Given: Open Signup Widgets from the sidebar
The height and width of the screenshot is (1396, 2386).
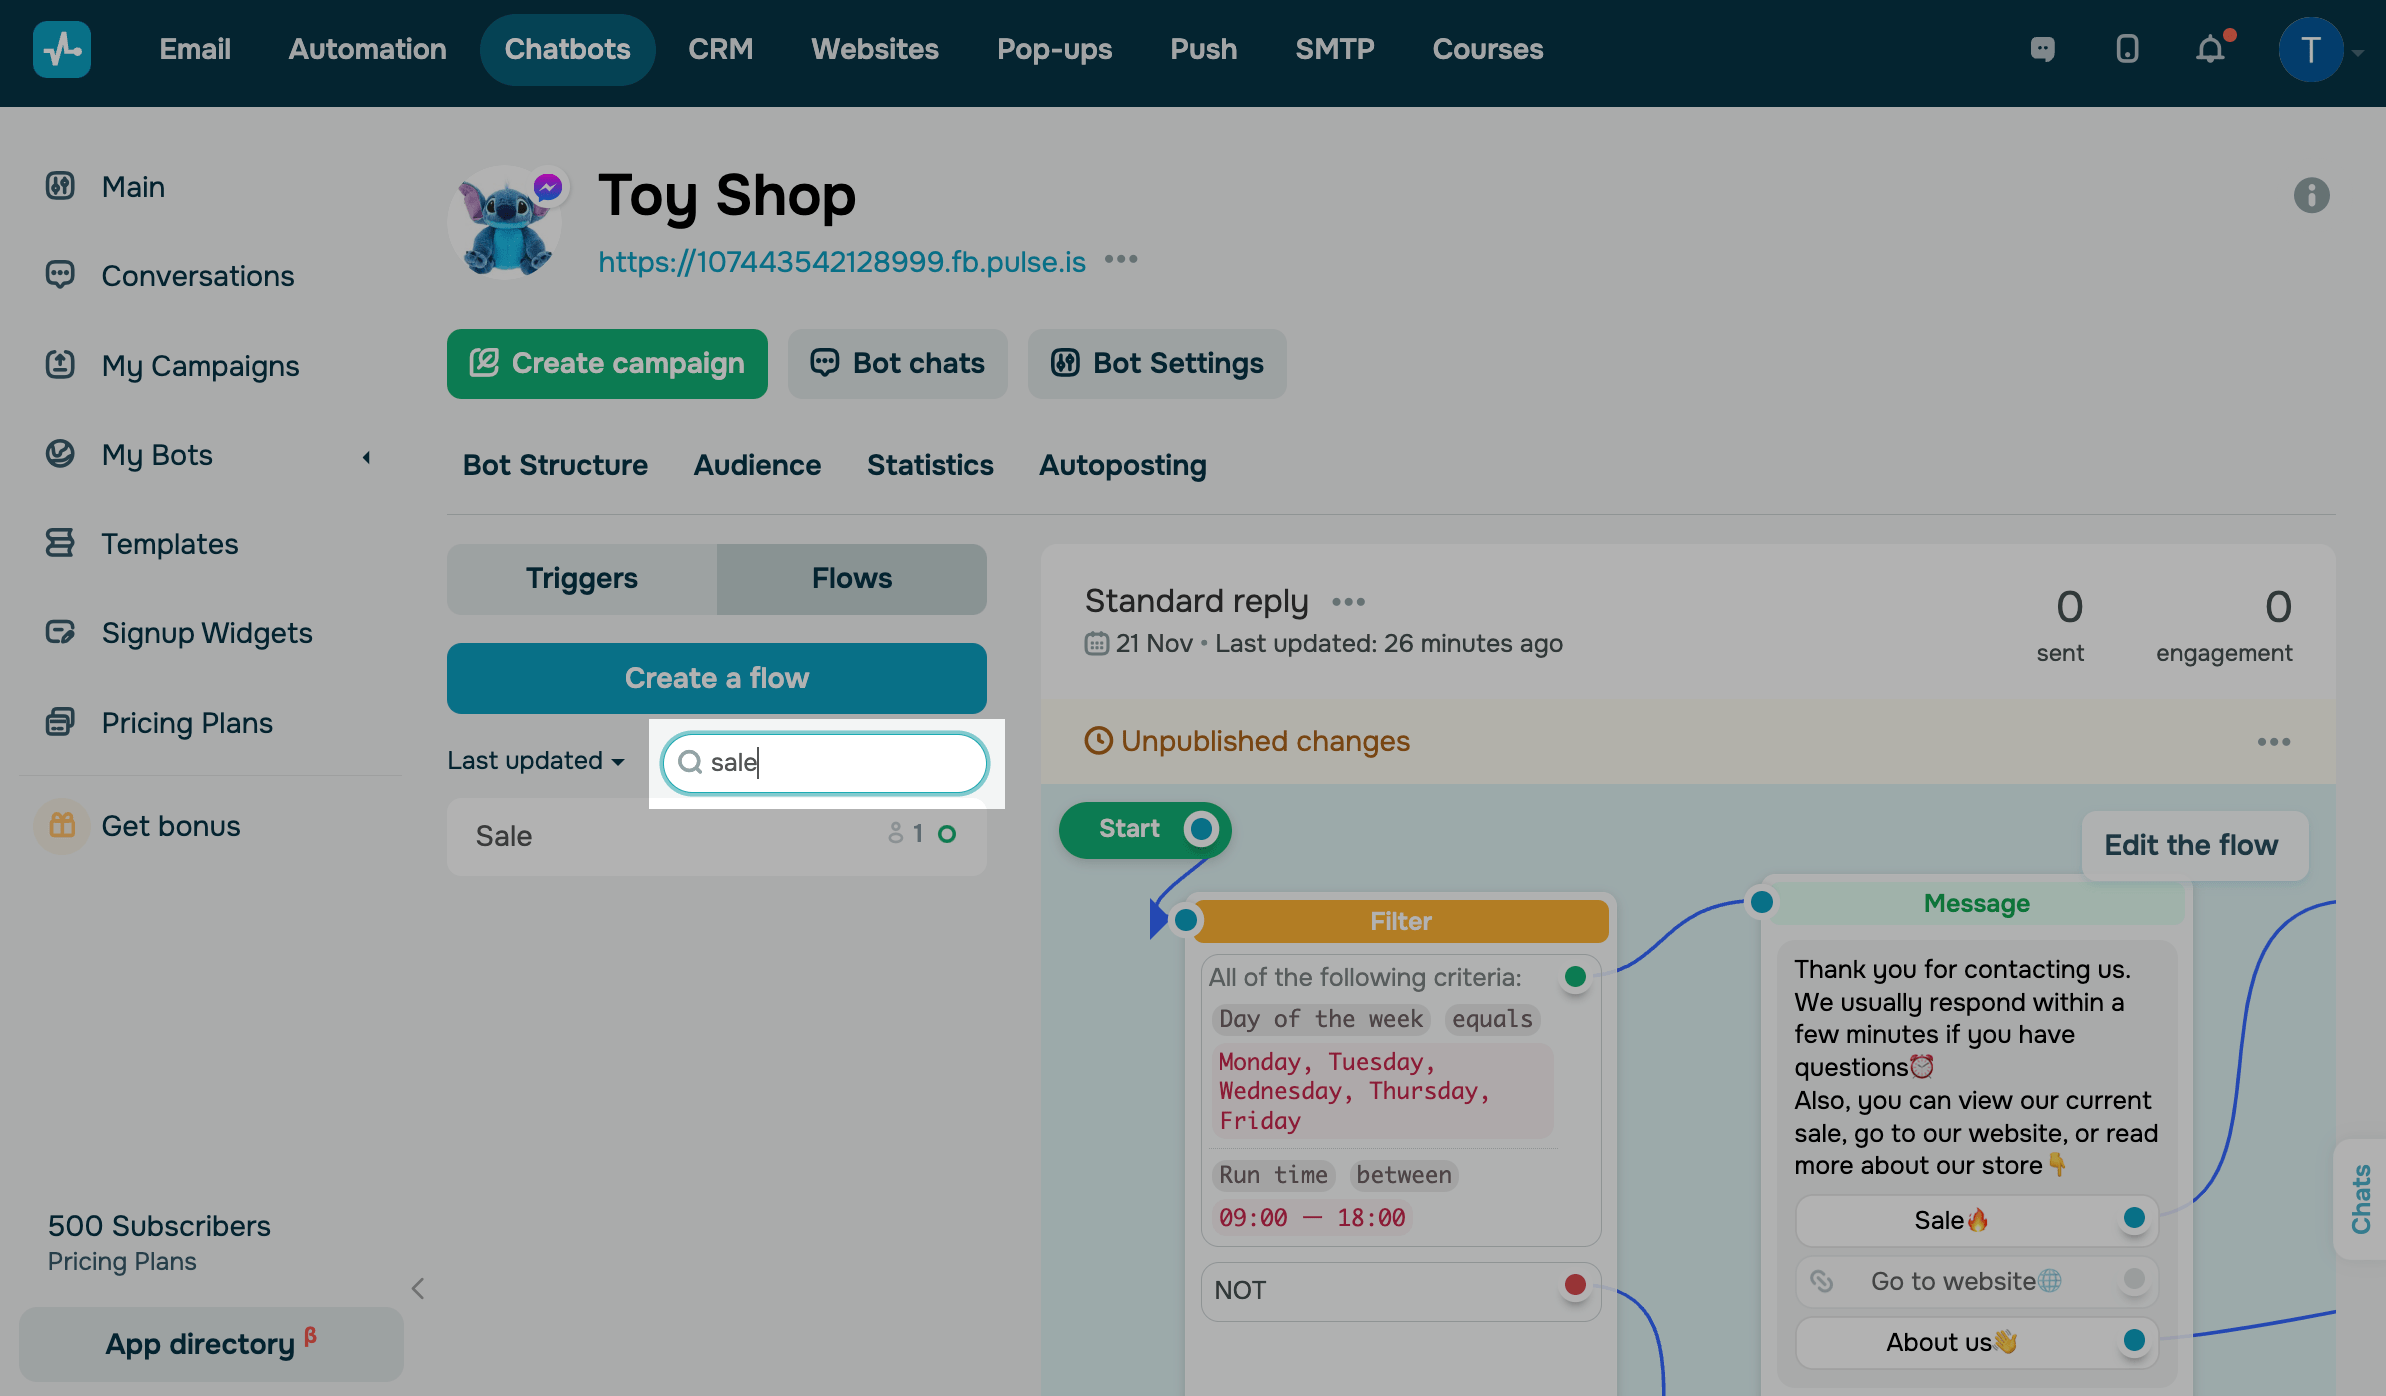Looking at the screenshot, I should (x=207, y=632).
